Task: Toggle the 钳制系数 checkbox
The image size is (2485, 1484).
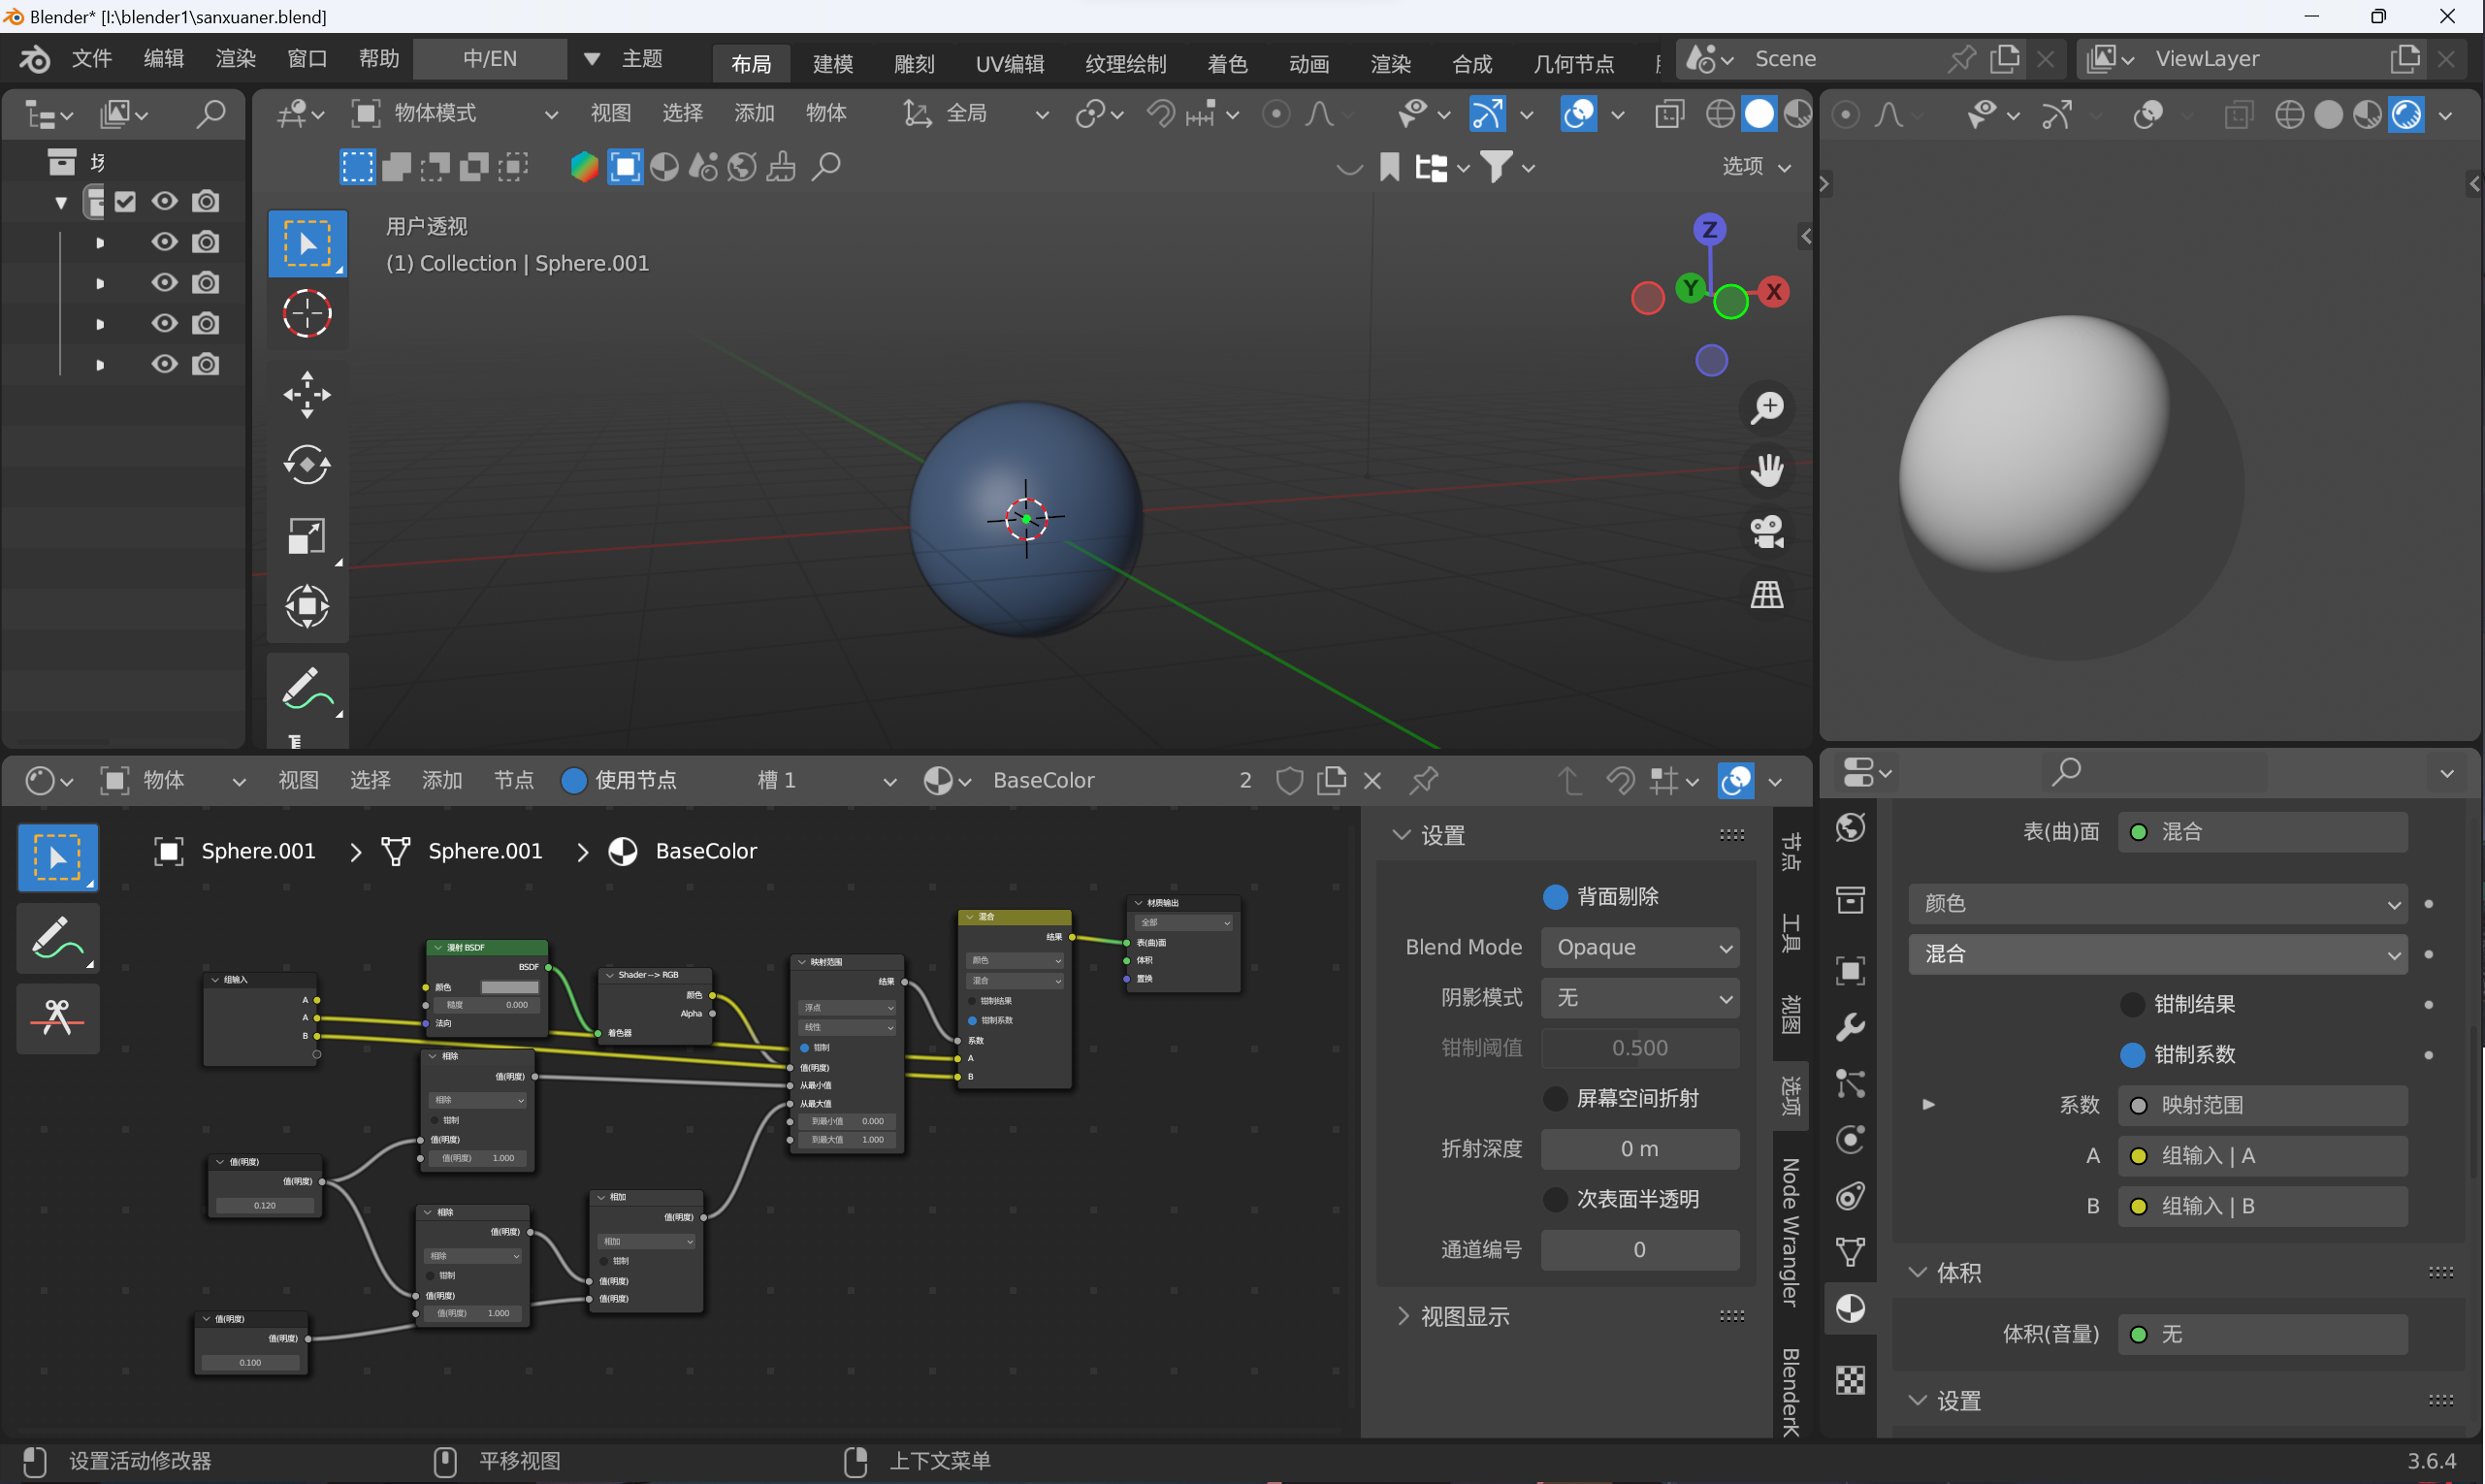Action: (2132, 1054)
